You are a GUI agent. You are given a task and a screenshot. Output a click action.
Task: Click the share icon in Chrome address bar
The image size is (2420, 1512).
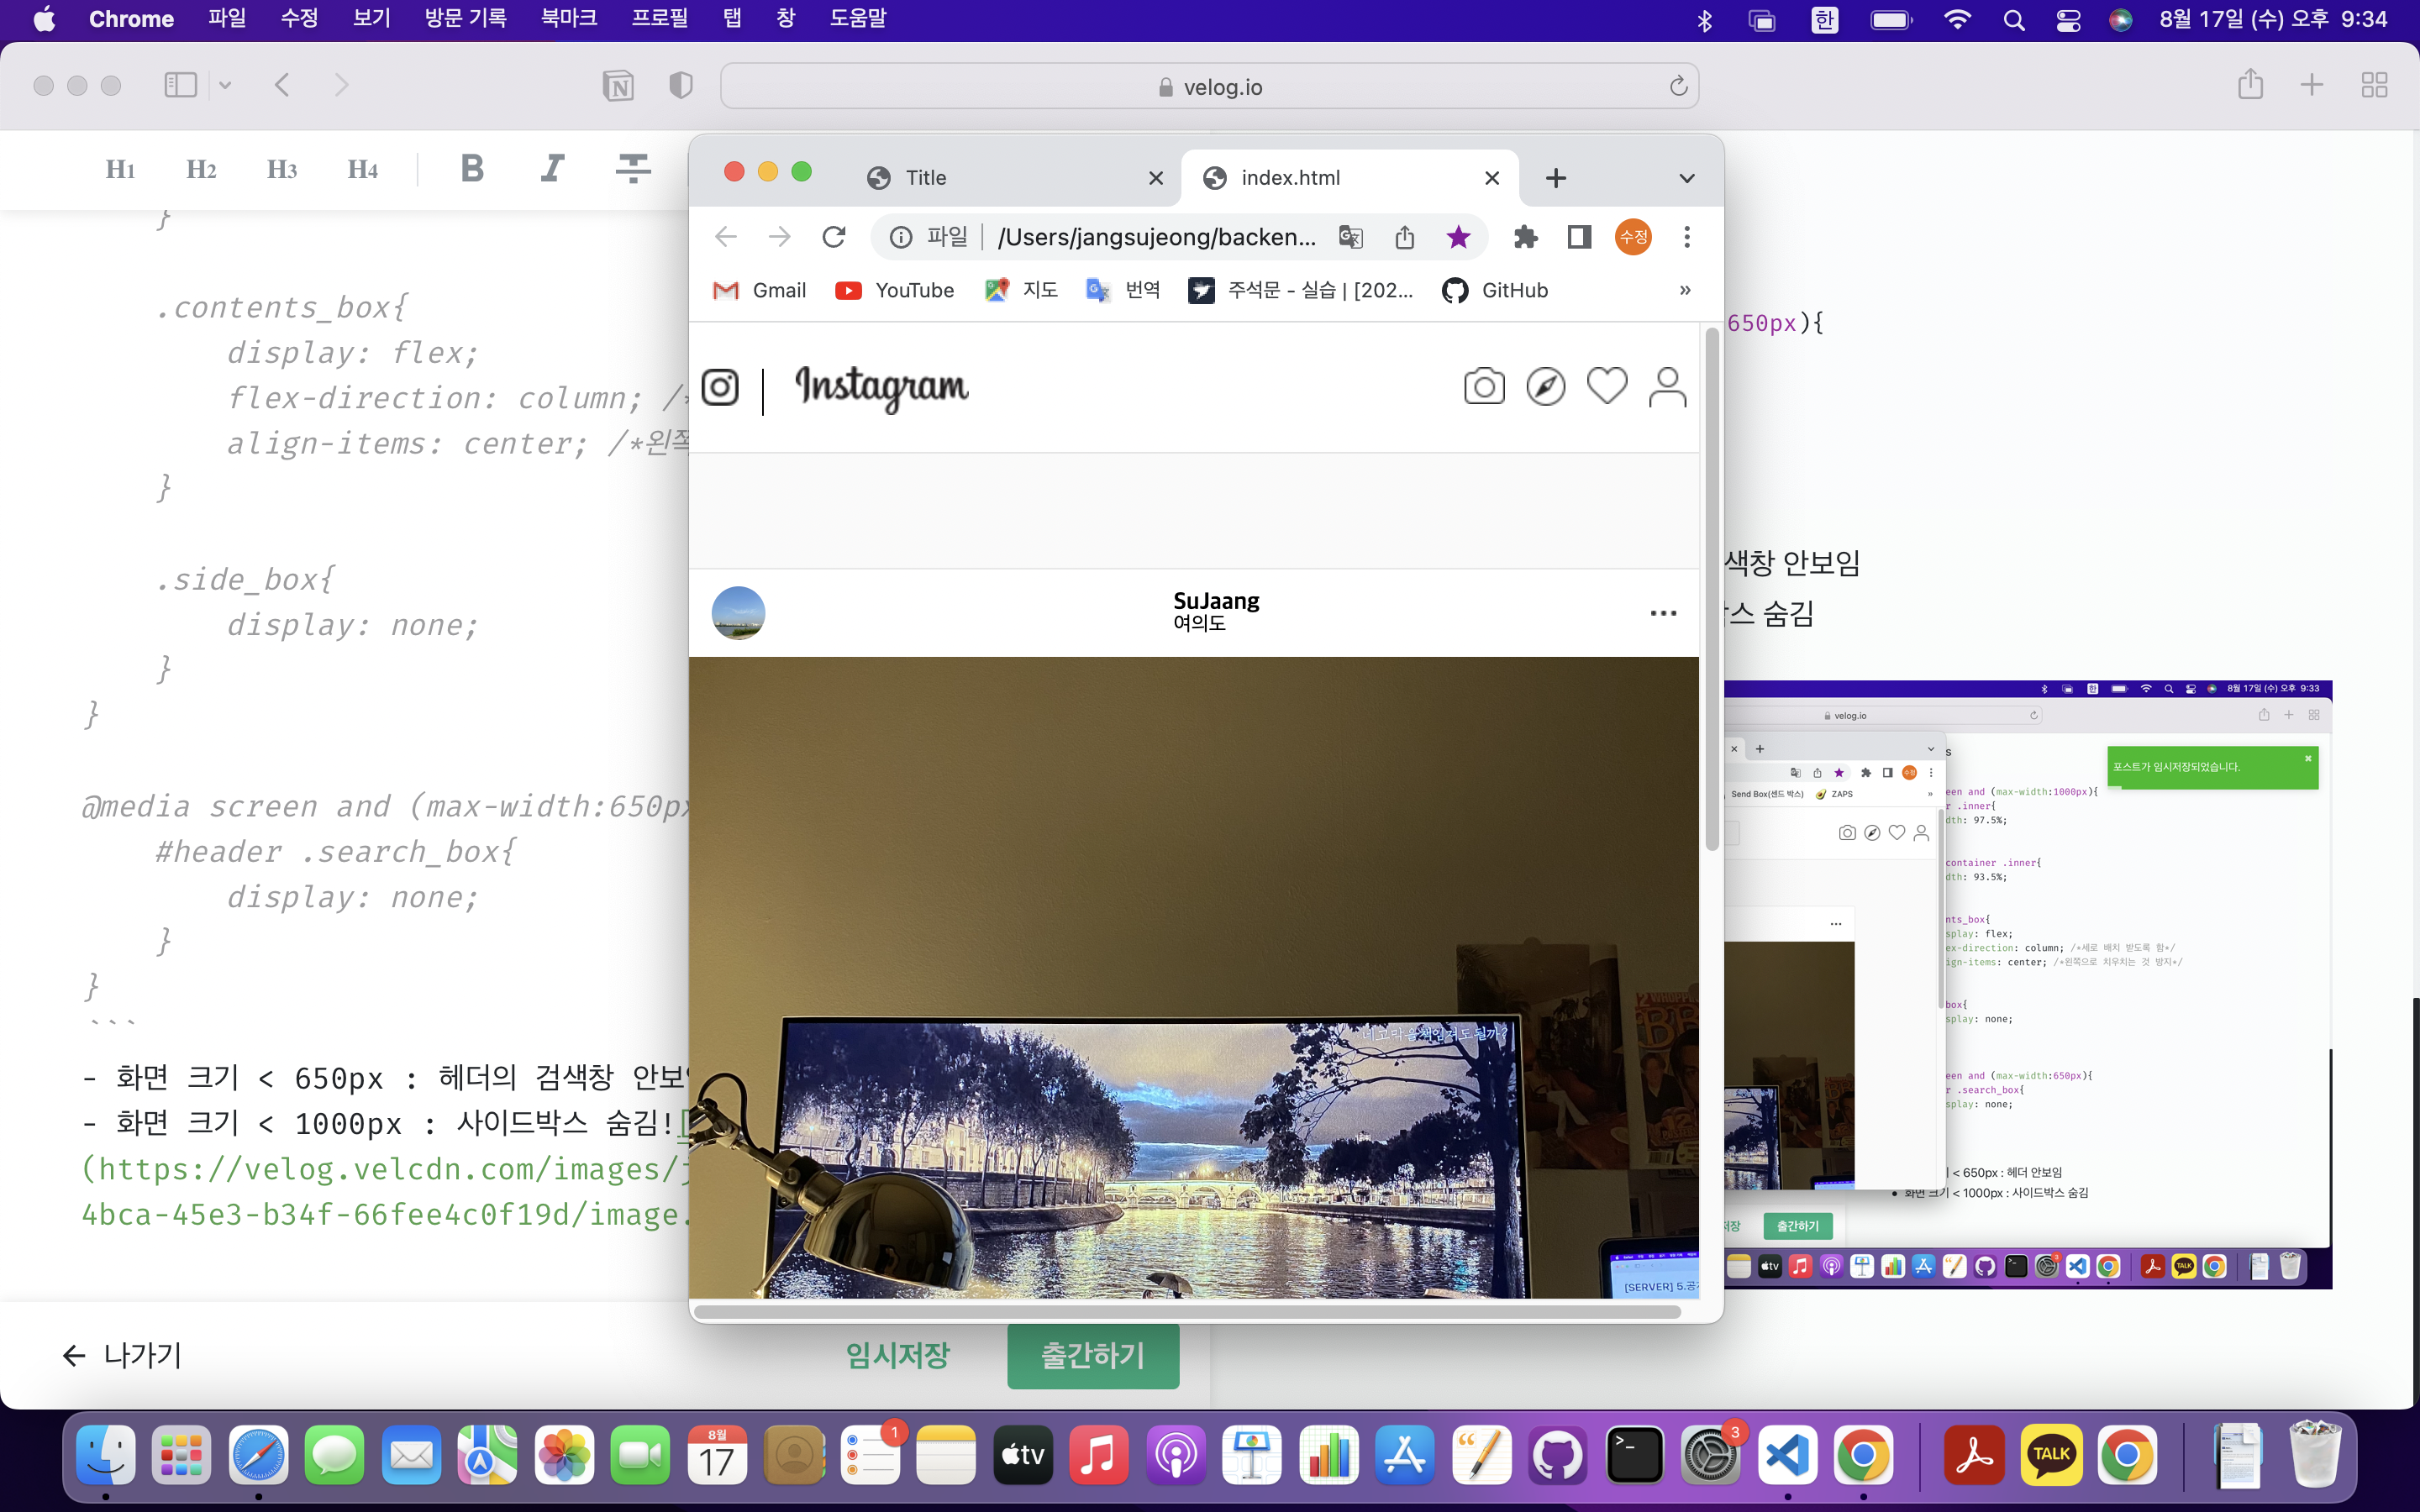coord(1405,237)
